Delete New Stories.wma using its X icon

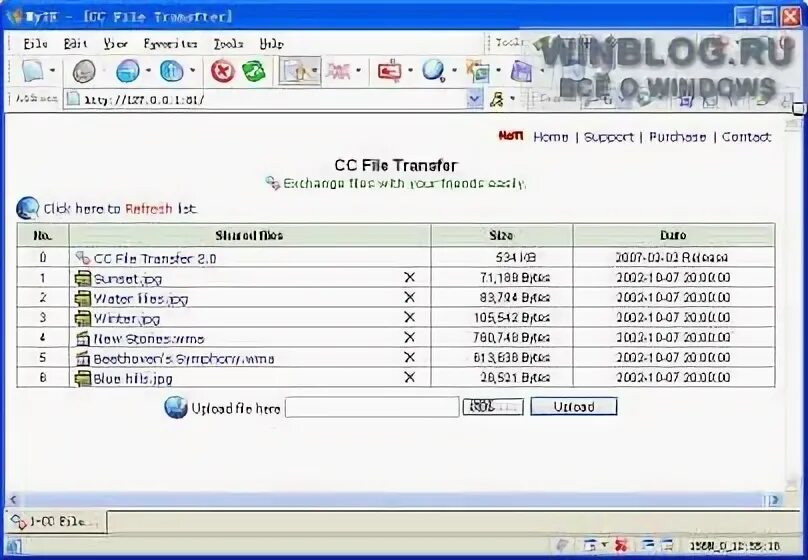click(x=410, y=337)
